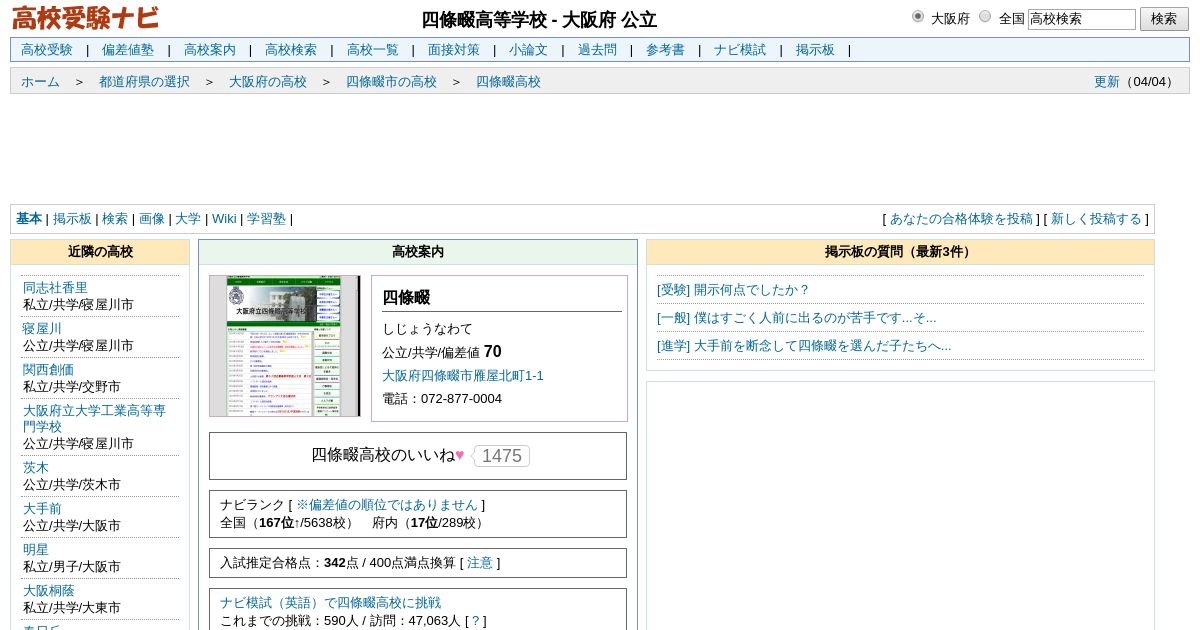Screen dimensions: 1200x630
Task: Open the 過去問 menu item
Action: [x=597, y=50]
